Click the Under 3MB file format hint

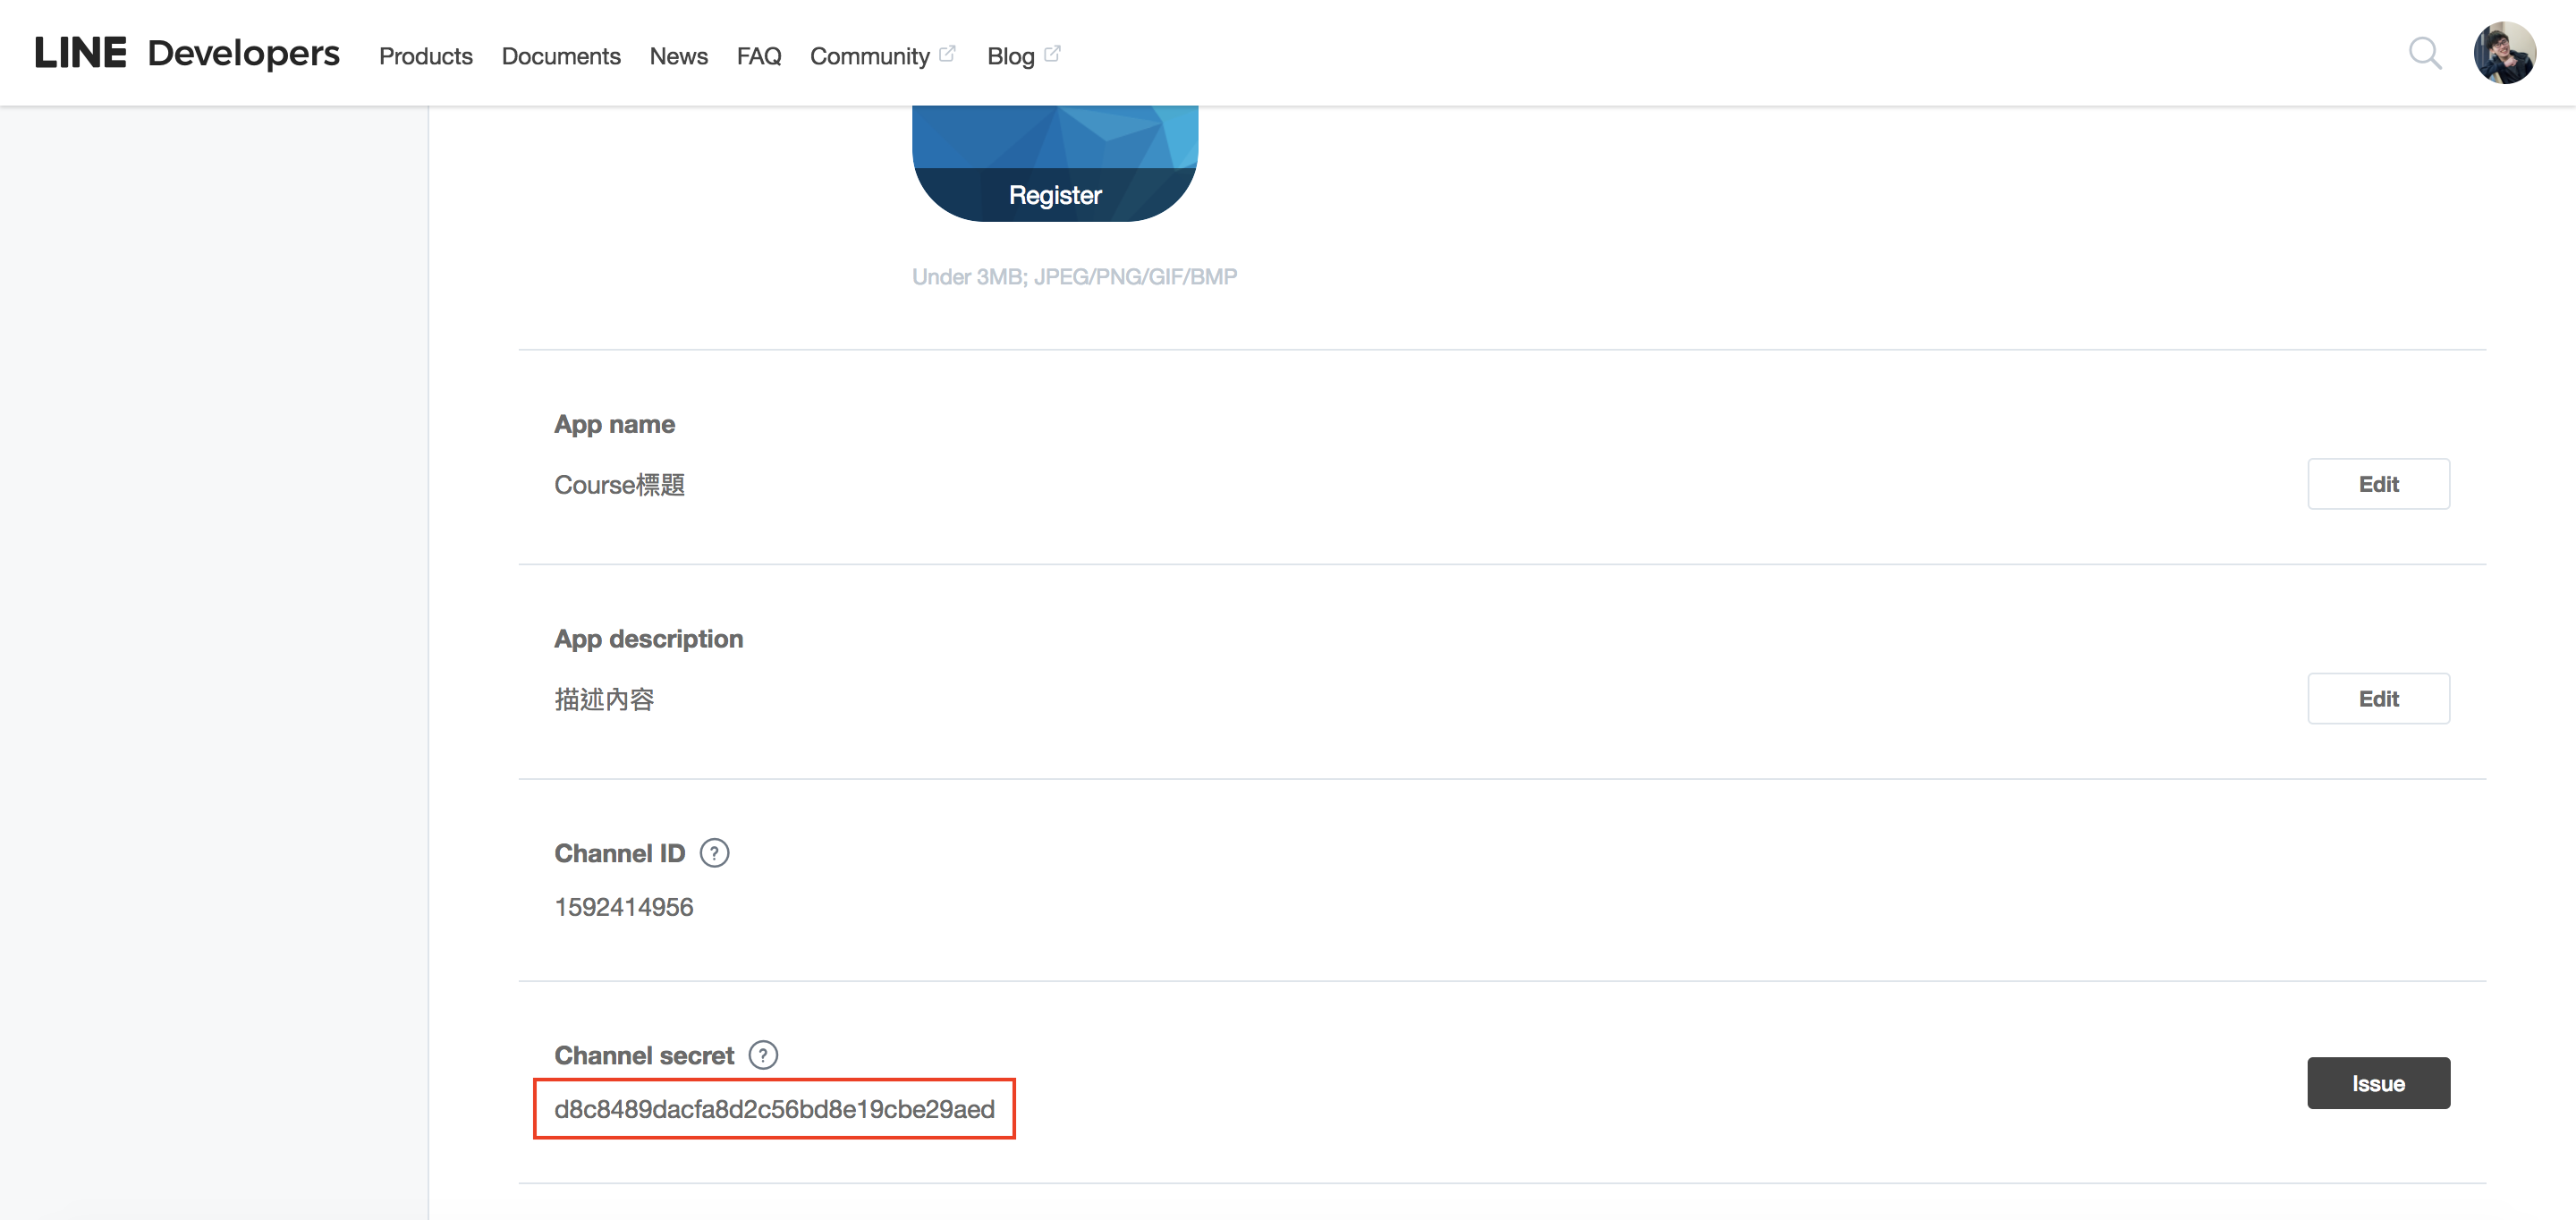point(1074,277)
